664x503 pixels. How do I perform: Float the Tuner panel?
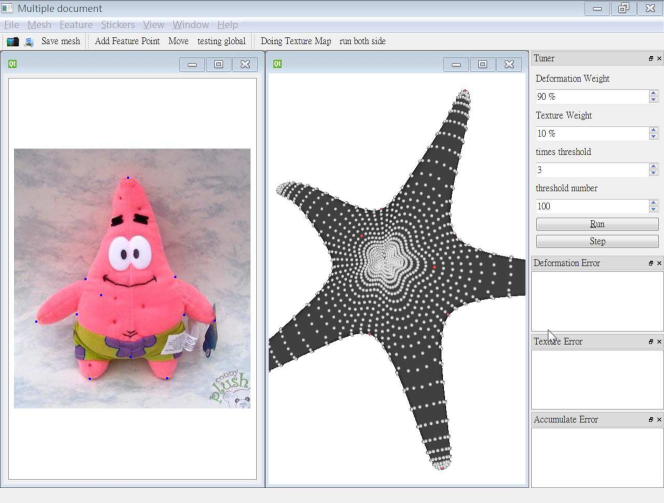point(651,58)
